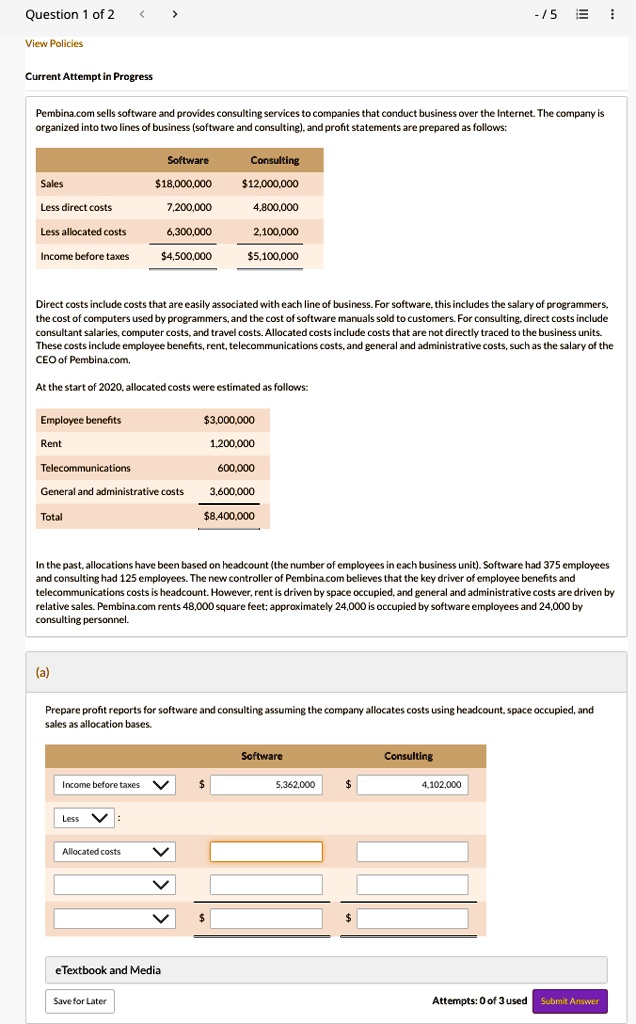
Task: Click the Software total input at bottom
Action: [266, 918]
